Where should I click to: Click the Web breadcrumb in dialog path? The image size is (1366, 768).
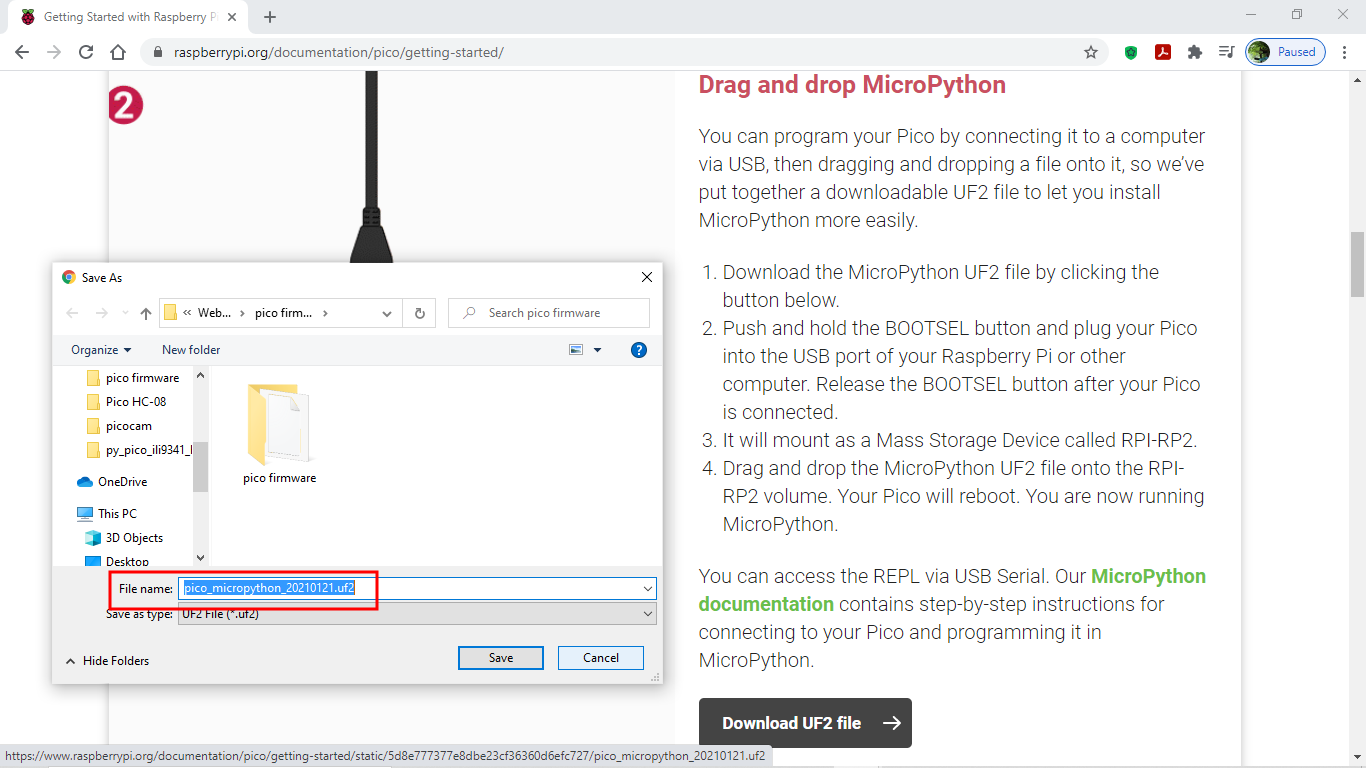click(x=213, y=313)
